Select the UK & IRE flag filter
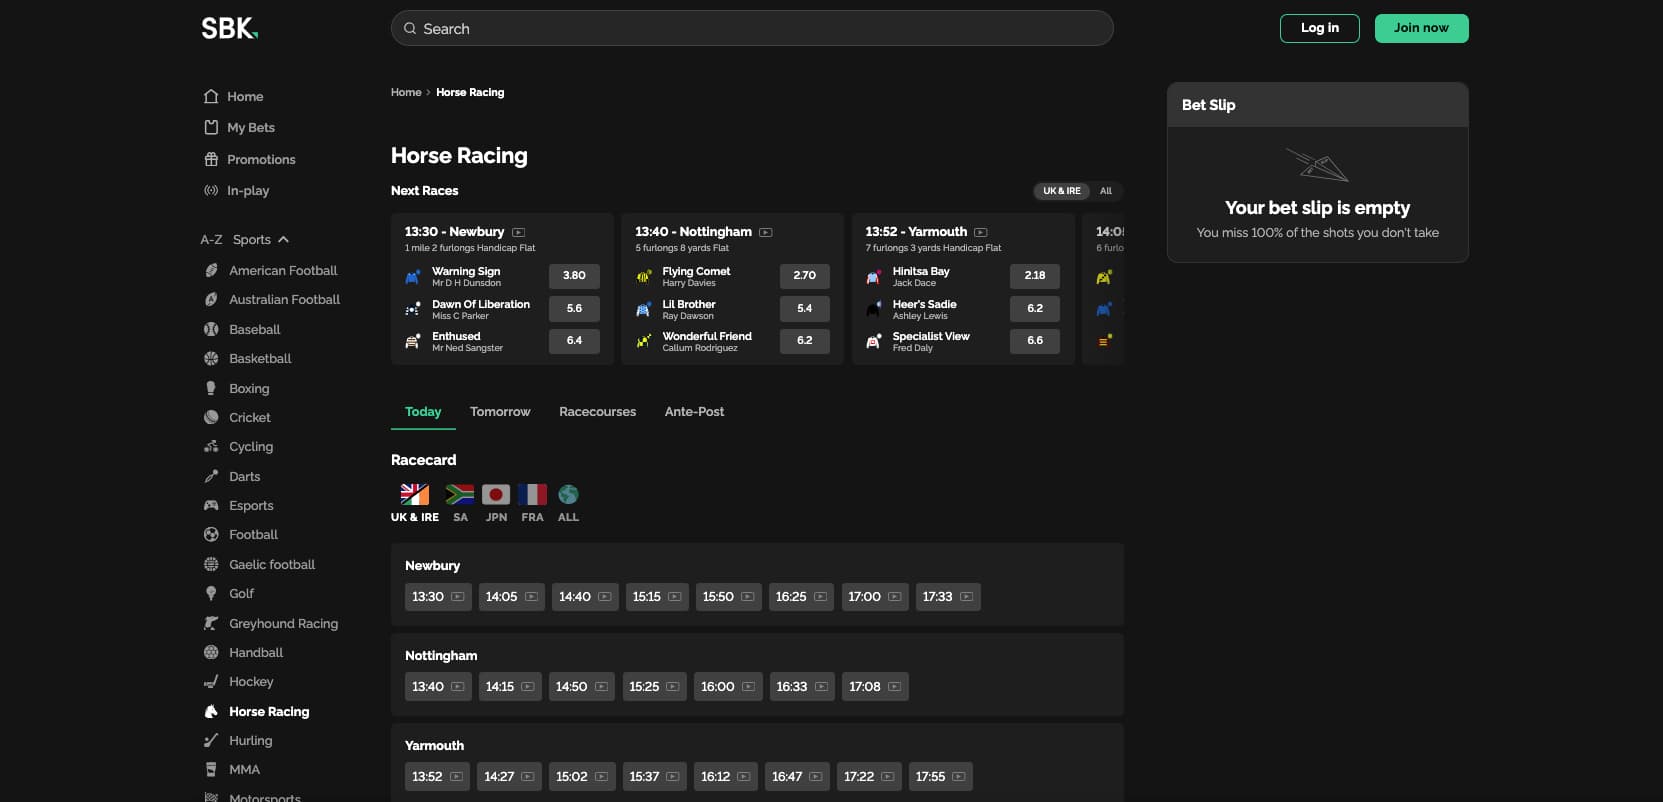 pos(415,503)
